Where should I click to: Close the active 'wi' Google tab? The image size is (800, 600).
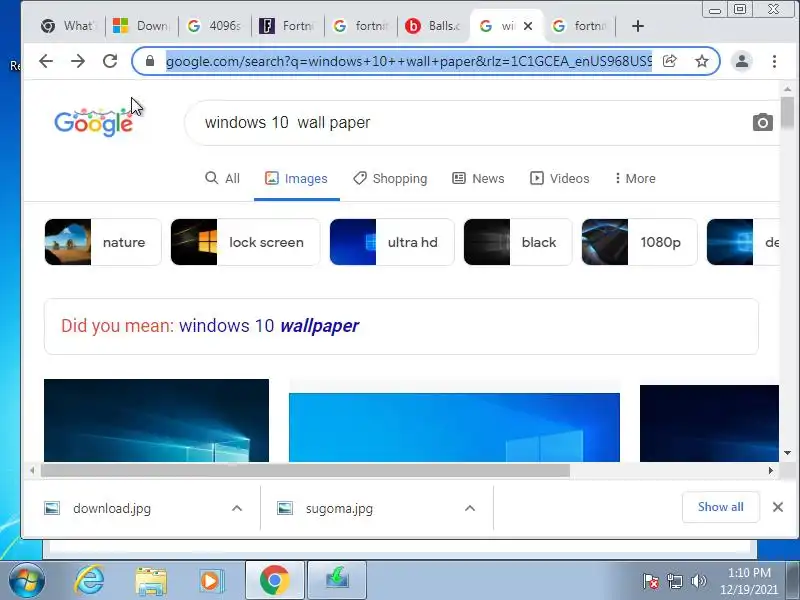(x=528, y=26)
